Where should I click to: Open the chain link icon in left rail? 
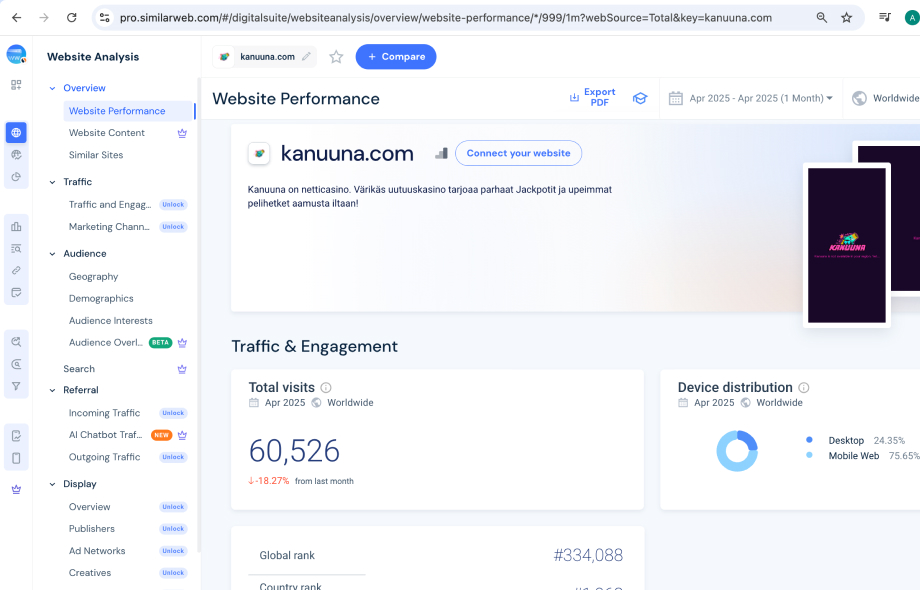(x=16, y=270)
